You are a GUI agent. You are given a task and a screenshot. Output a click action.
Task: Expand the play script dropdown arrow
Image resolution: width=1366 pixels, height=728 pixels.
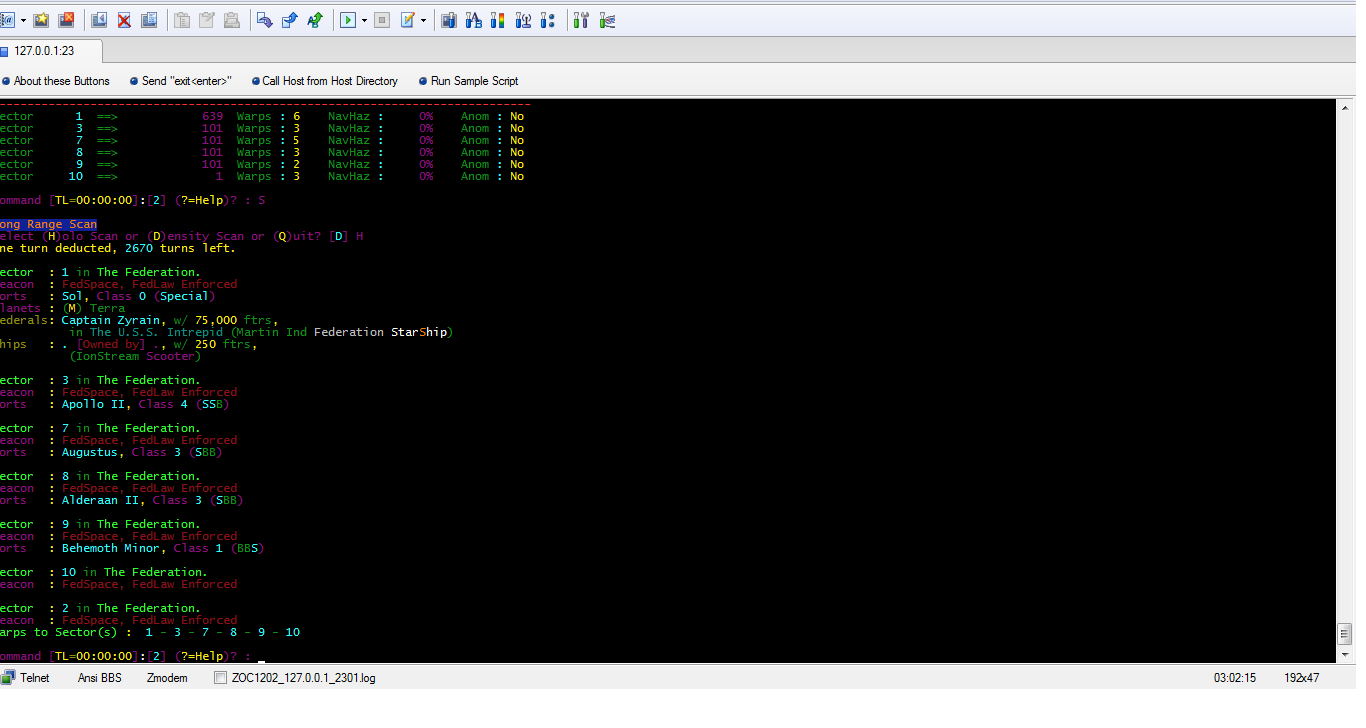pos(364,20)
